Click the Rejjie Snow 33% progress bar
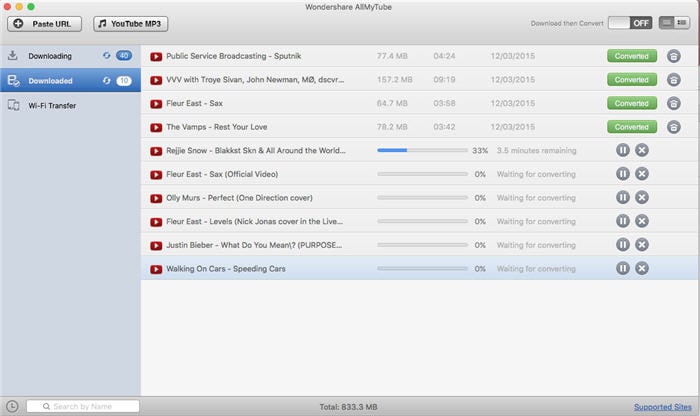Viewport: 700px width, 416px height. pos(422,150)
